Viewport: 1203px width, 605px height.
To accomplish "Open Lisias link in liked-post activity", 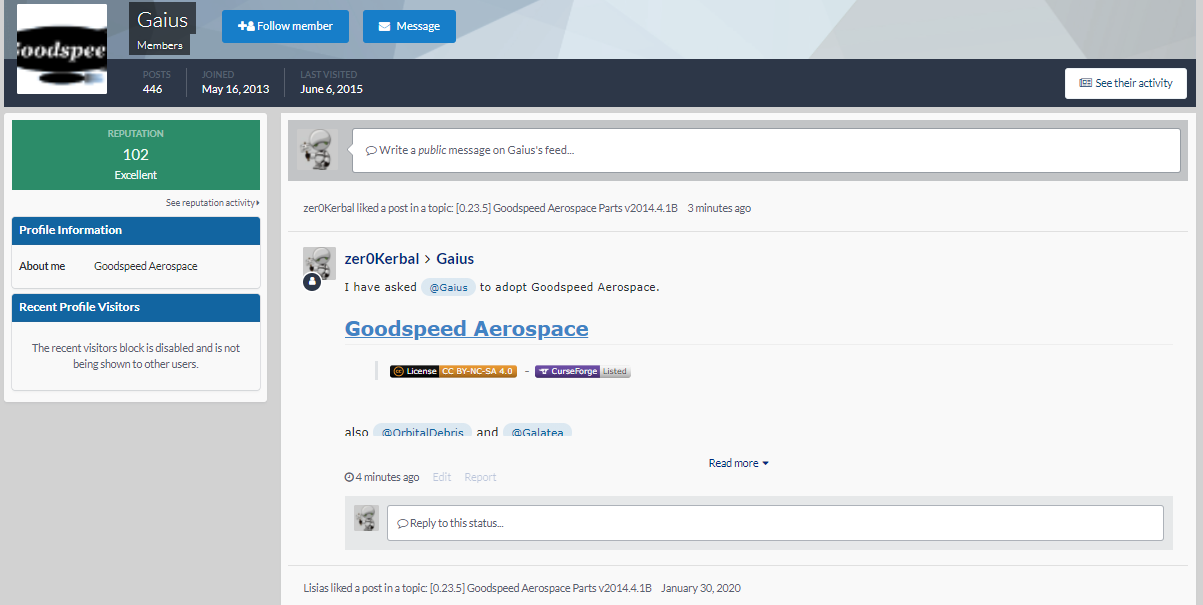I will click(315, 588).
